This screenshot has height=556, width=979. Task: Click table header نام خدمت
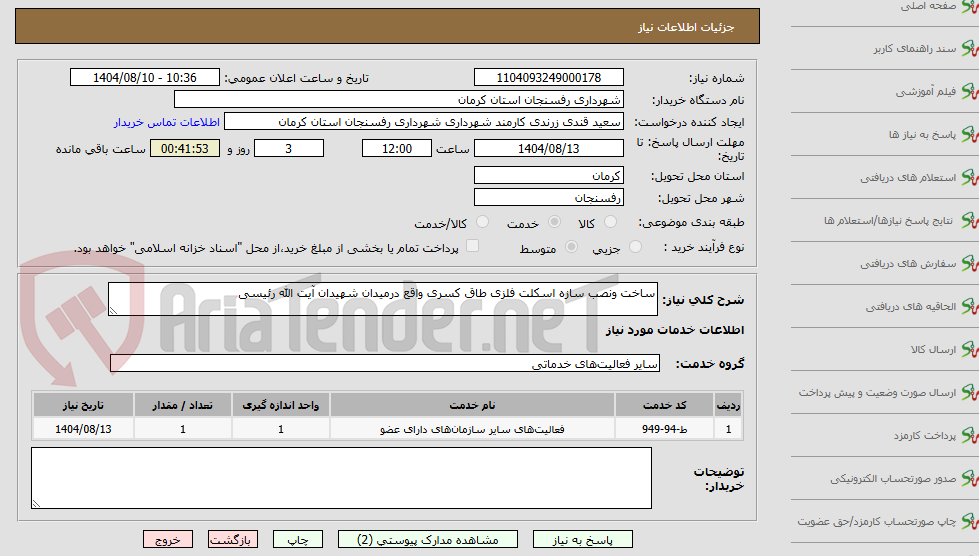pyautogui.click(x=472, y=405)
